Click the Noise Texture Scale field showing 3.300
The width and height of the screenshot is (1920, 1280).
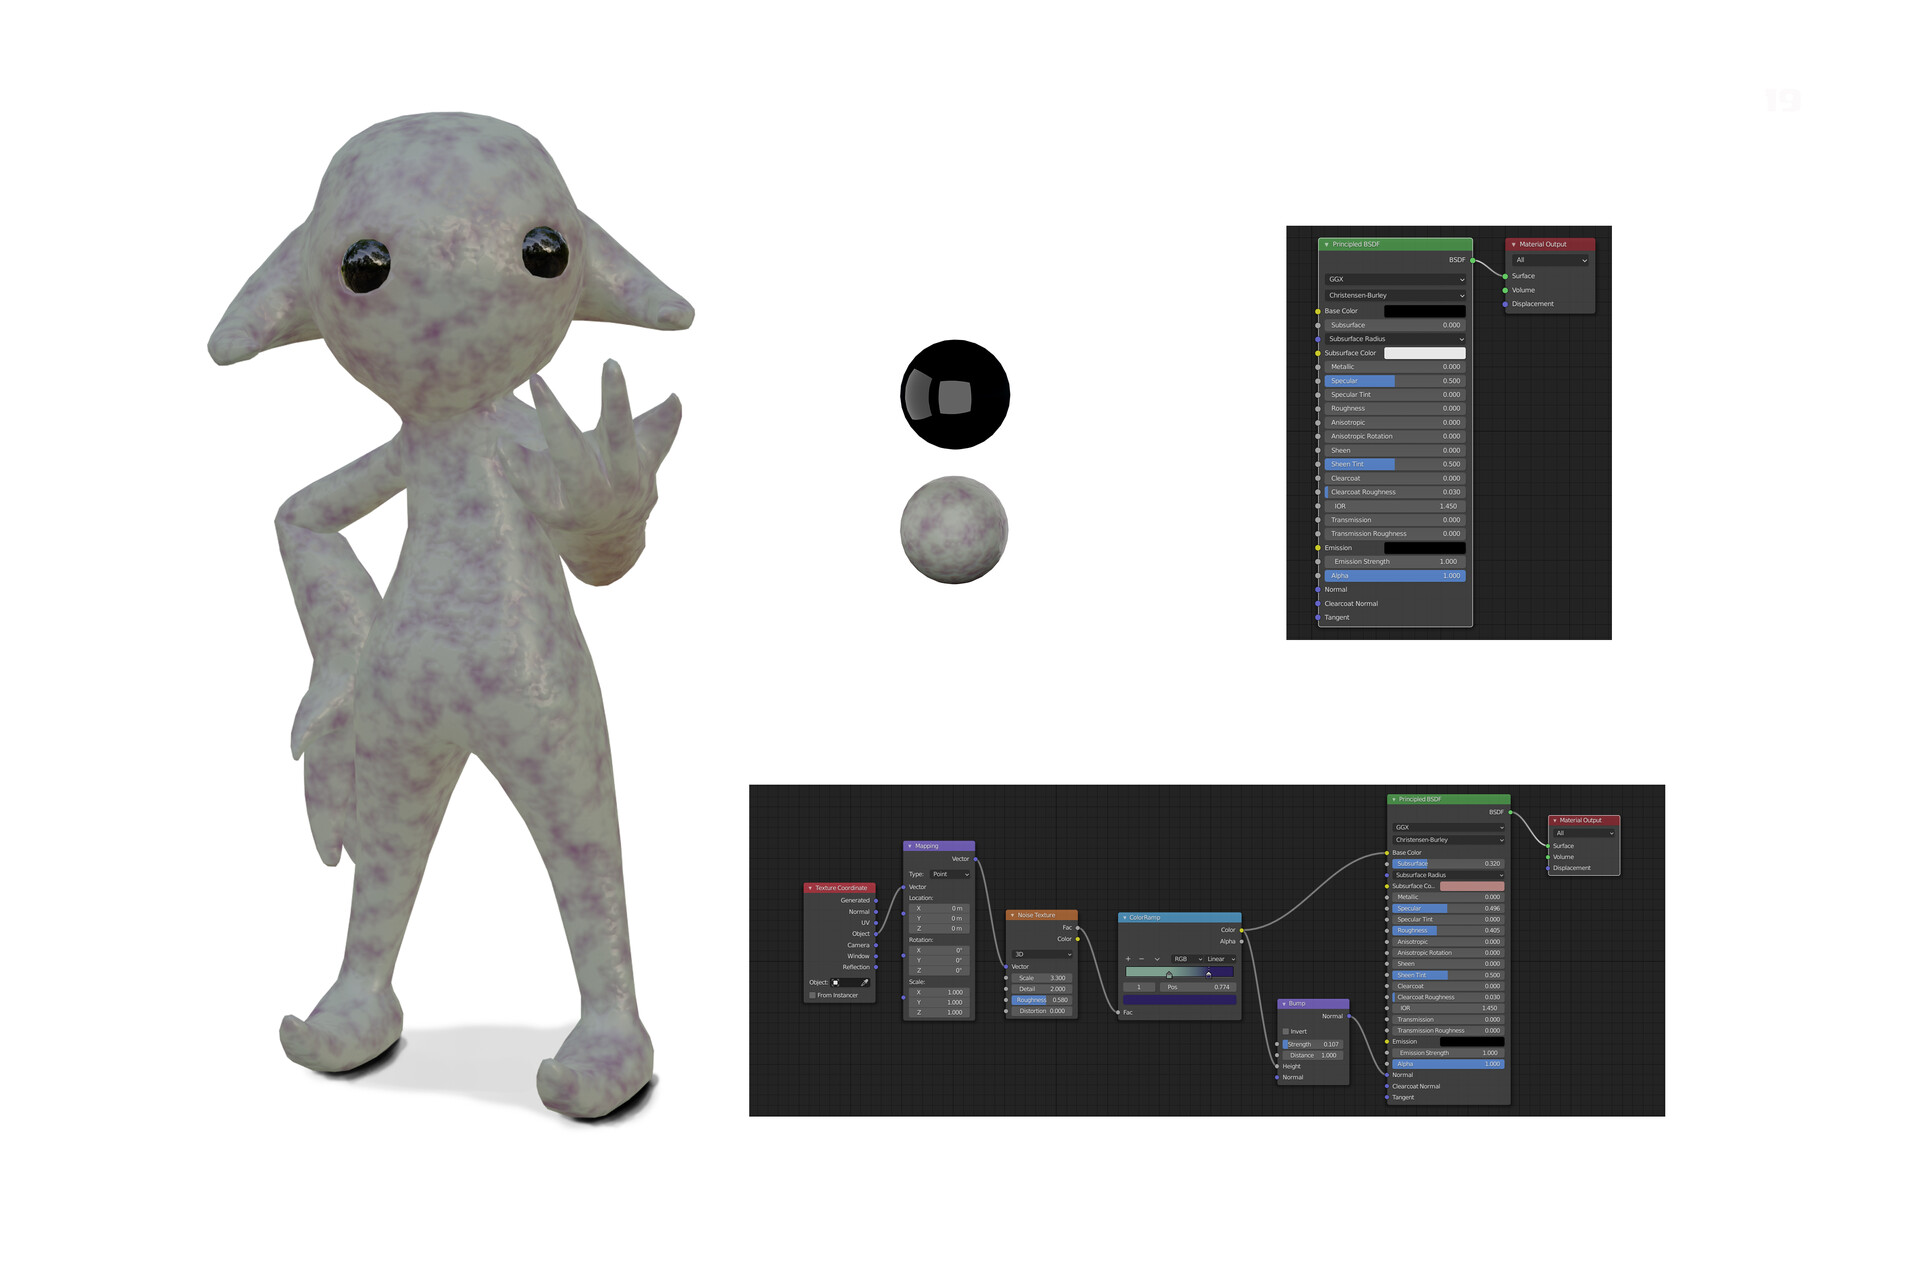point(1042,978)
